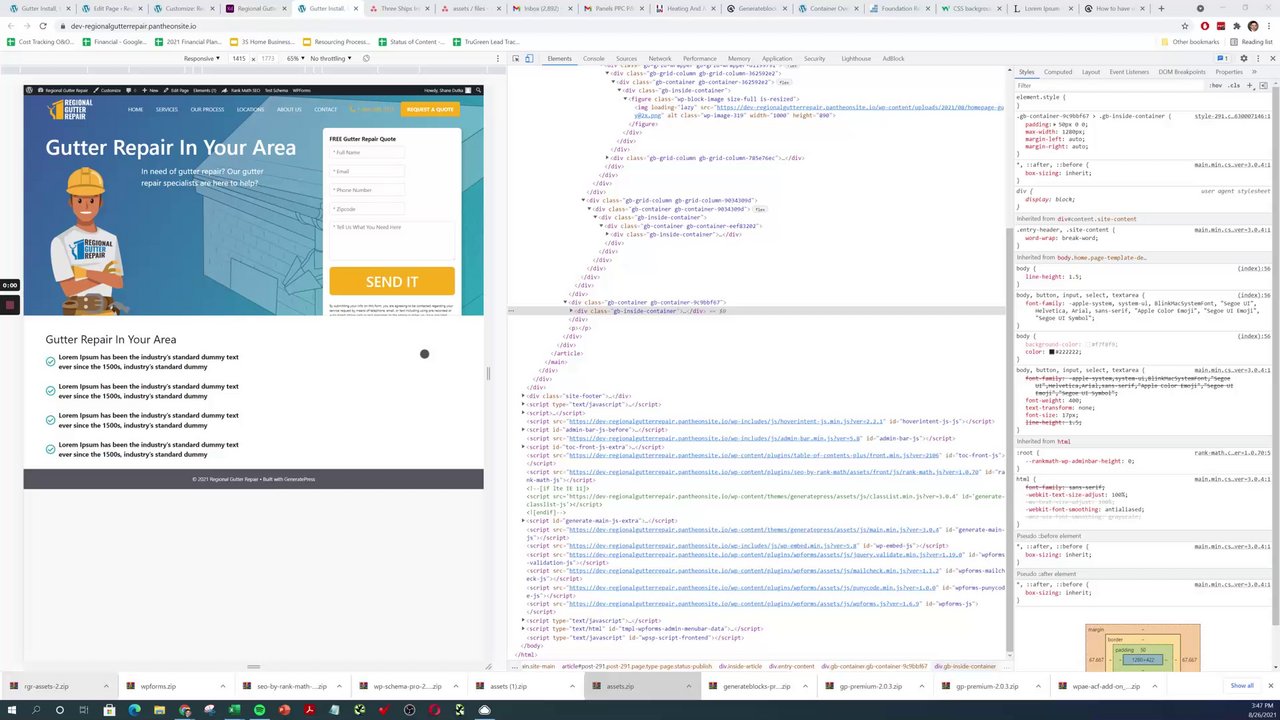This screenshot has height=720, width=1280.
Task: Open the Responsive device dropdown
Action: coord(200,59)
